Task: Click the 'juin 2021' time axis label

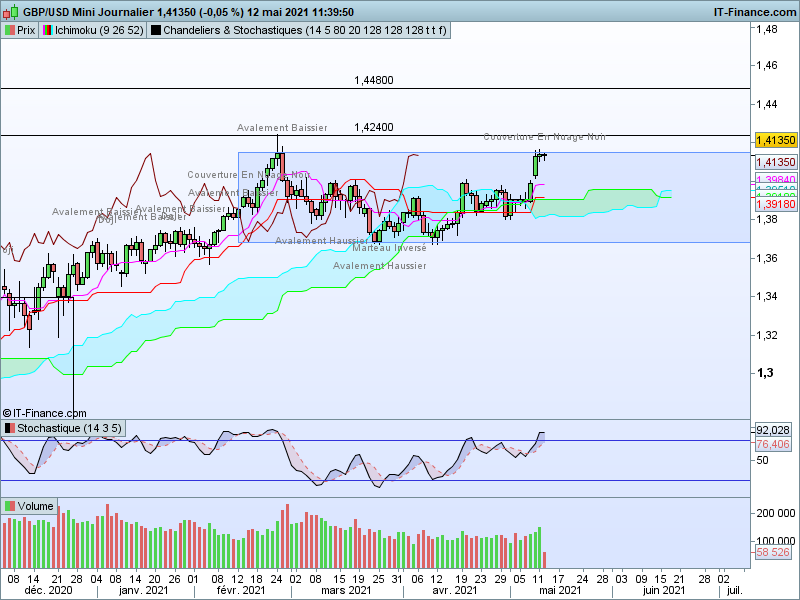Action: tap(664, 590)
